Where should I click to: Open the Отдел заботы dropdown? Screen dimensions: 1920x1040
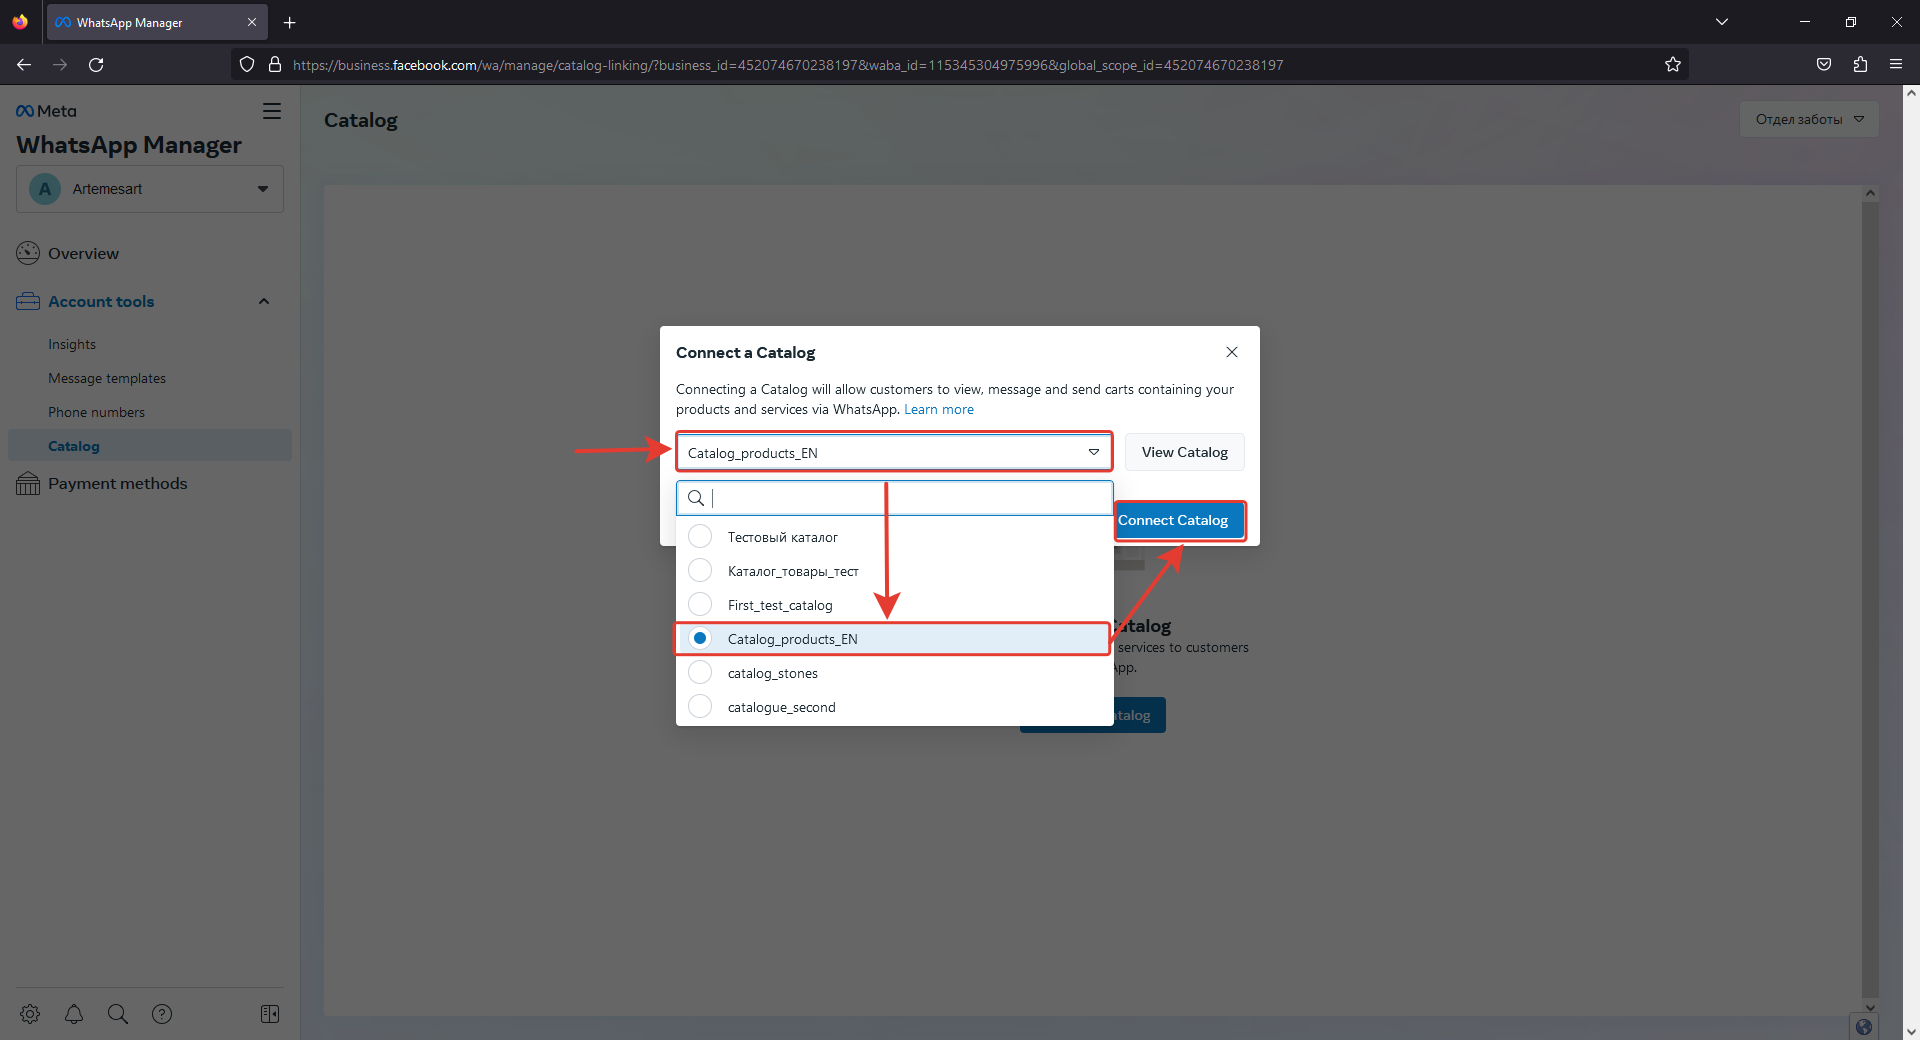click(1809, 119)
